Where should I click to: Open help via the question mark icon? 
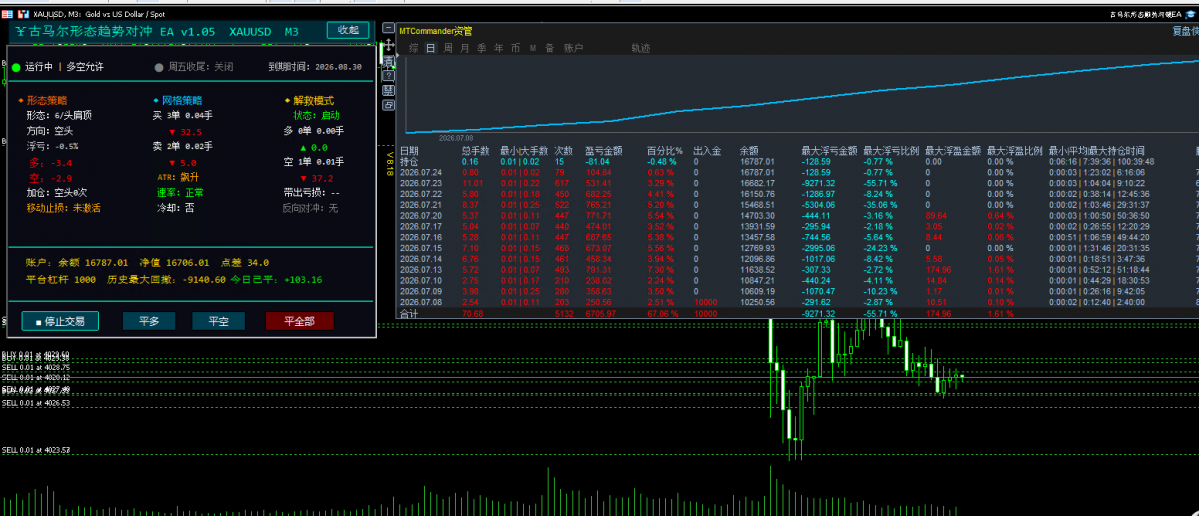(x=388, y=76)
